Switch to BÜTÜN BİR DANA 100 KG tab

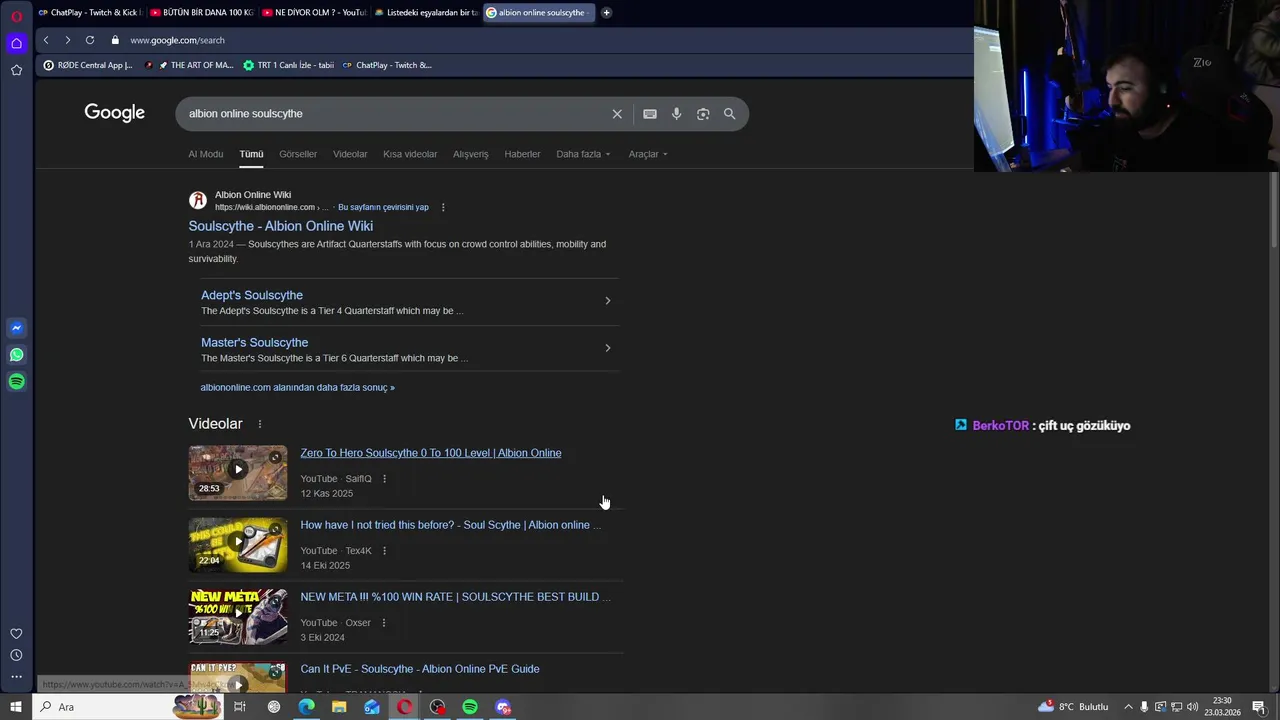pos(202,13)
